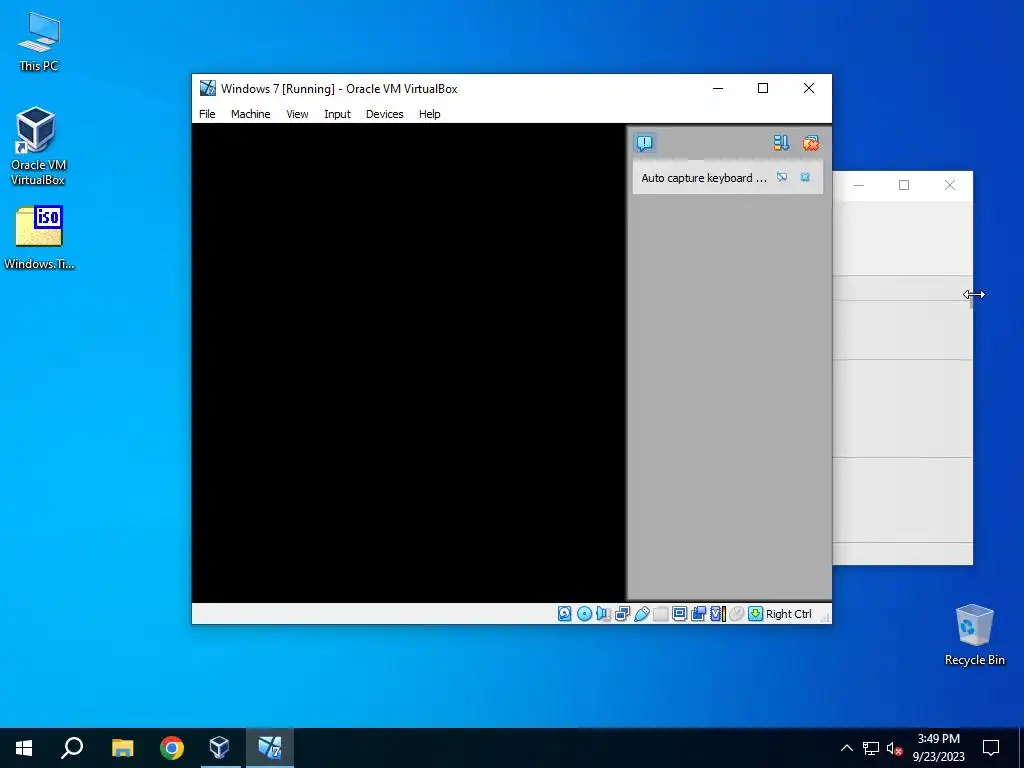
Task: Click the muted volume icon in system tray
Action: click(x=895, y=748)
